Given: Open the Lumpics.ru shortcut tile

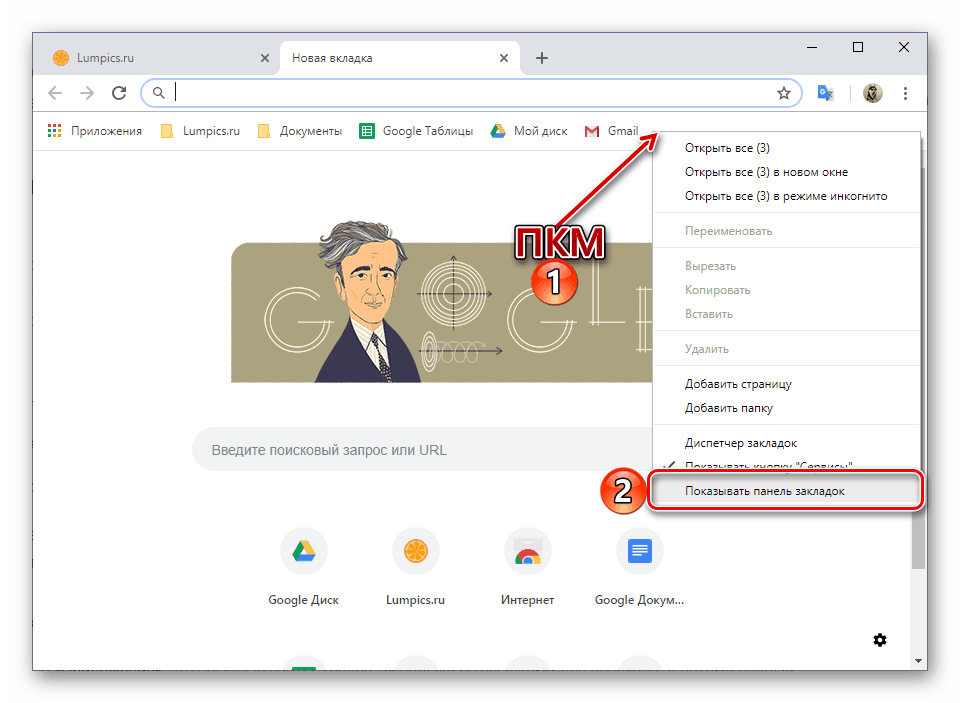Looking at the screenshot, I should click(x=416, y=566).
